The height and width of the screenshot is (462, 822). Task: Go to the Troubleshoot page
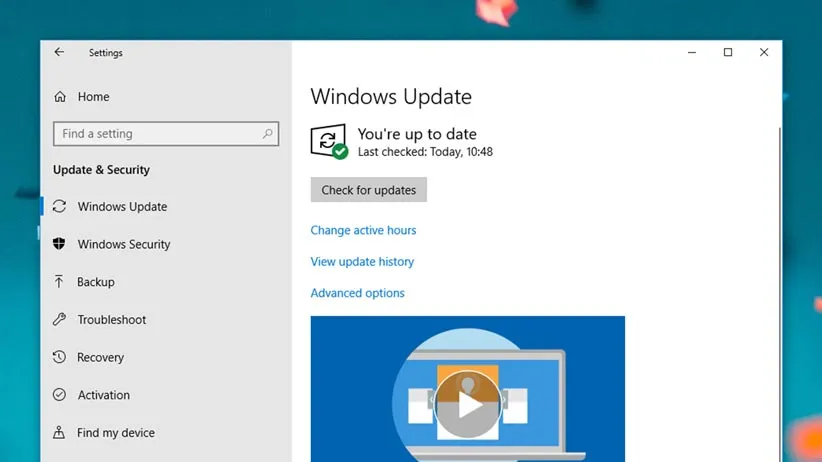(x=112, y=320)
